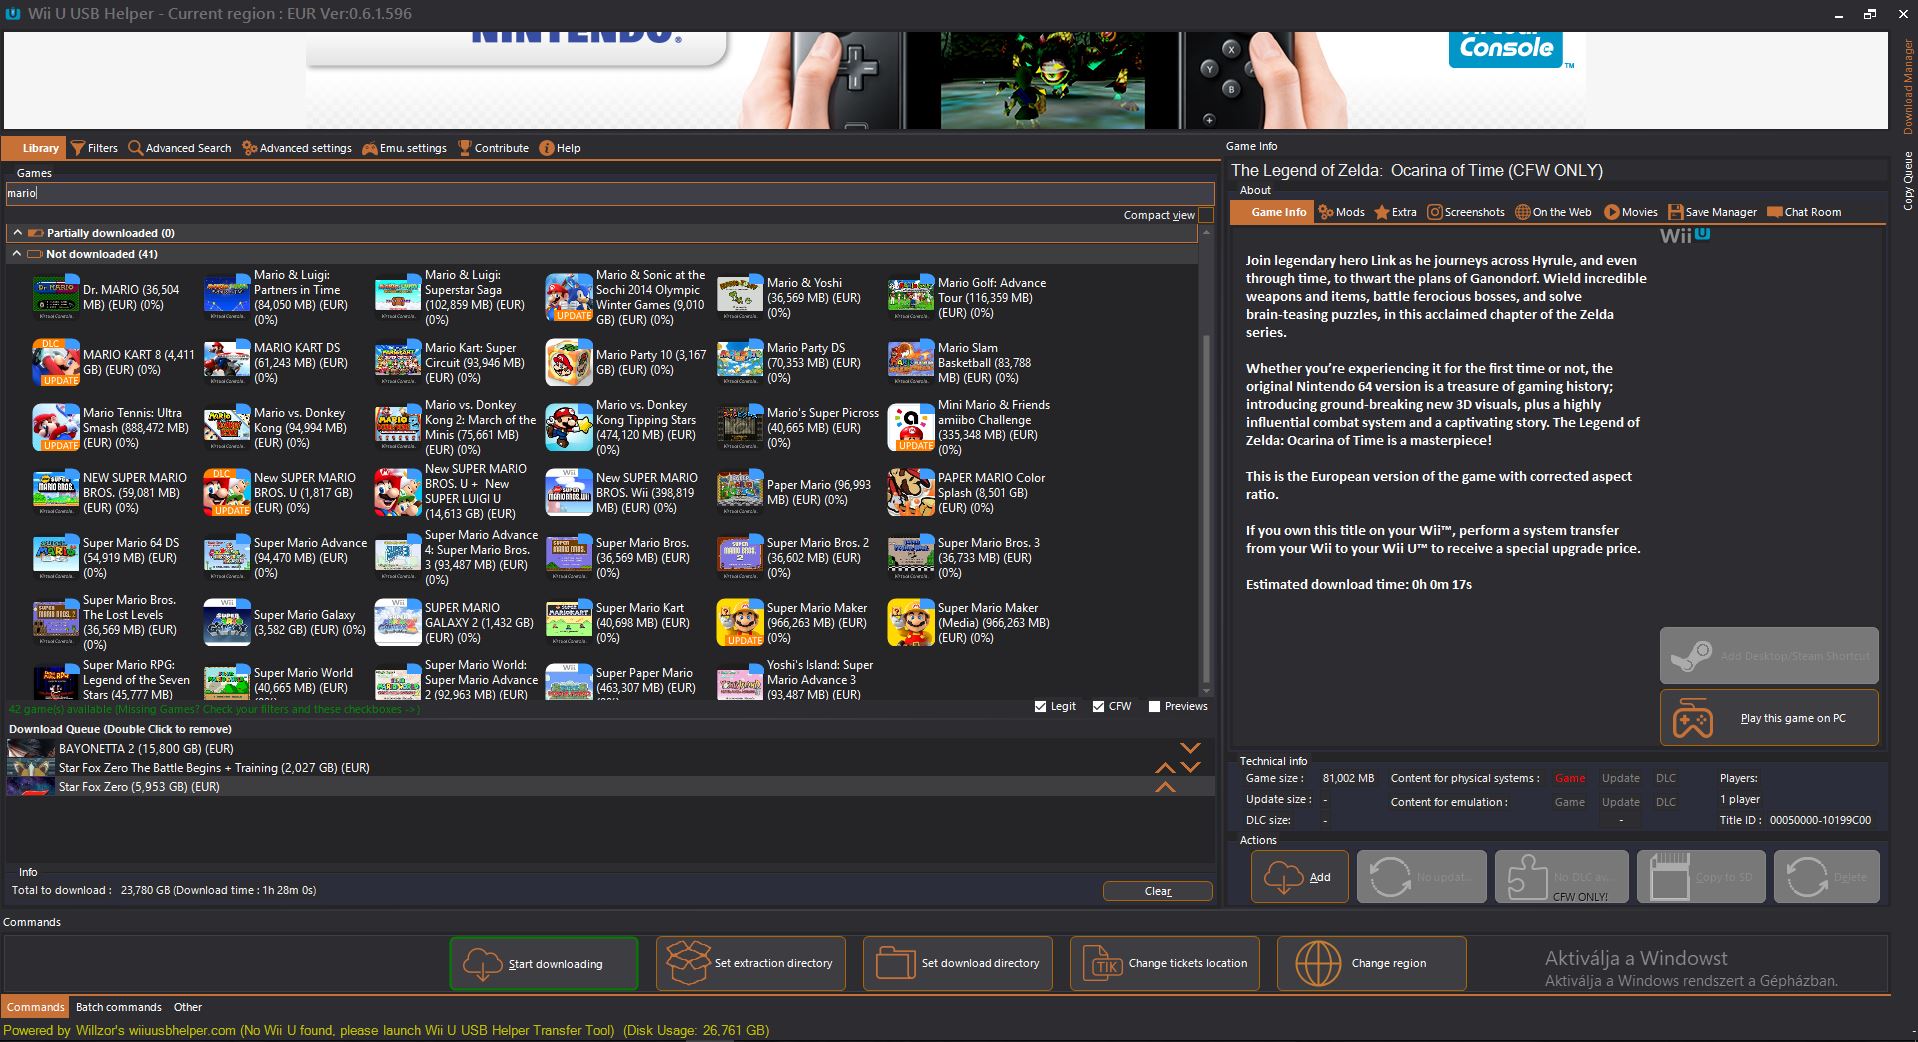1918x1042 pixels.
Task: Collapse the Partially downloaded group
Action: (x=17, y=233)
